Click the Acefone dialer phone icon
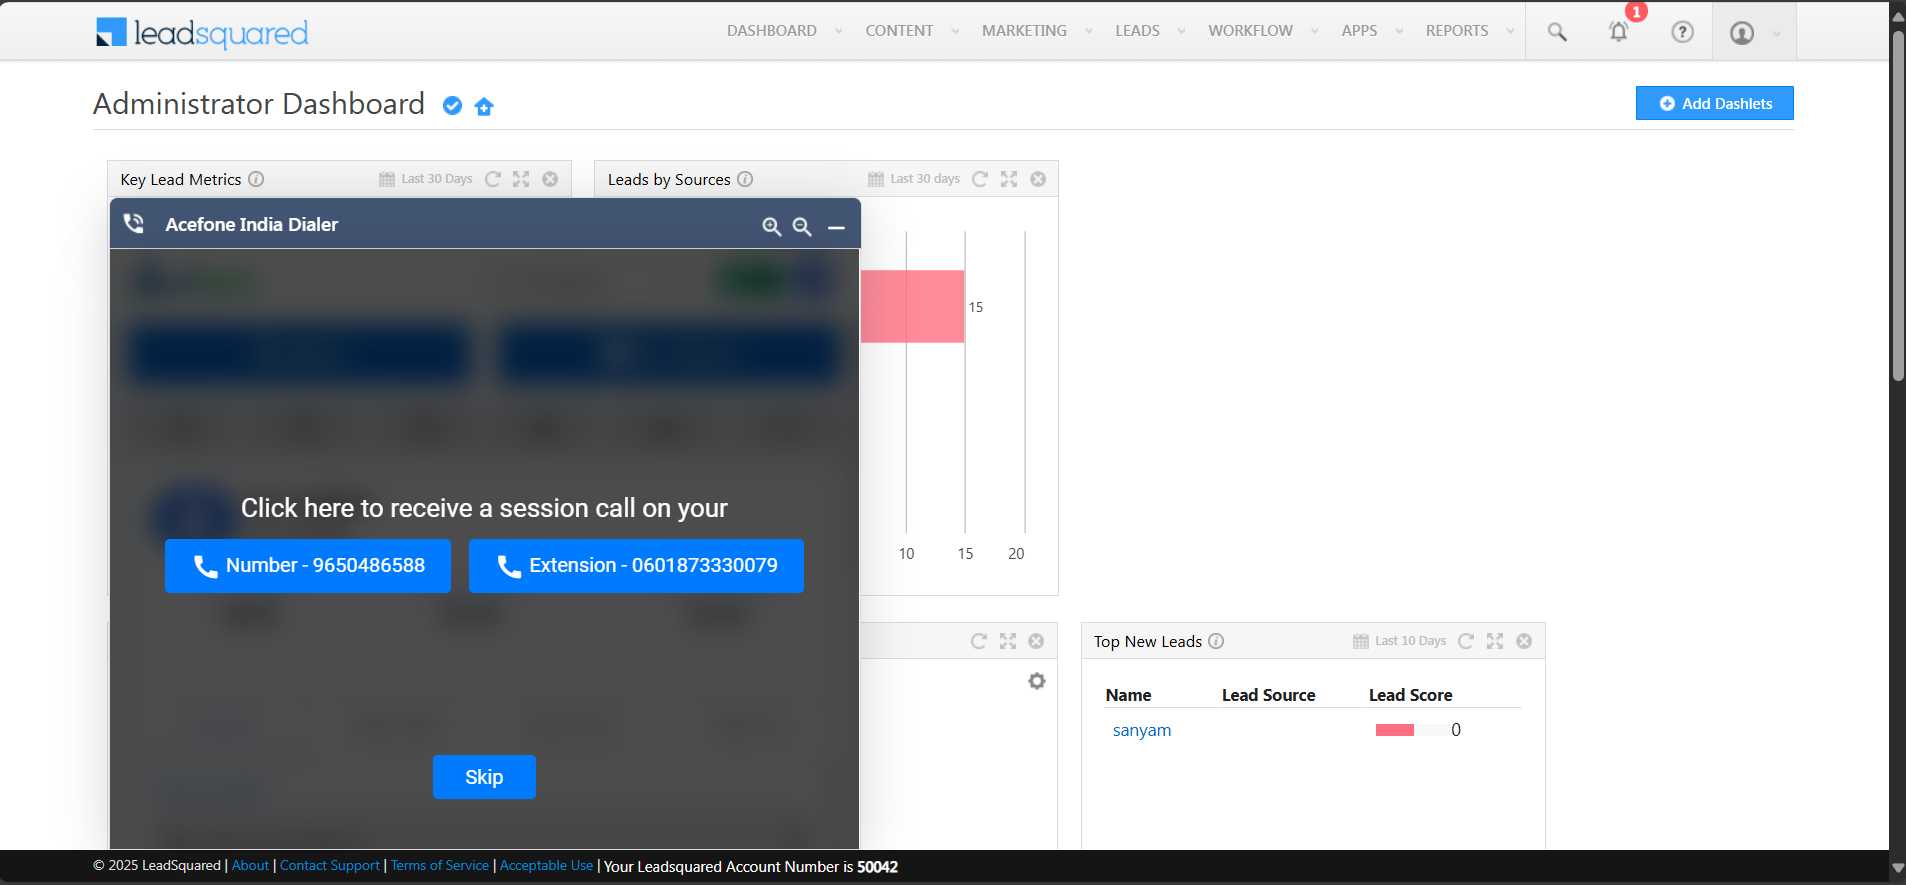Viewport: 1906px width, 885px height. click(x=134, y=223)
